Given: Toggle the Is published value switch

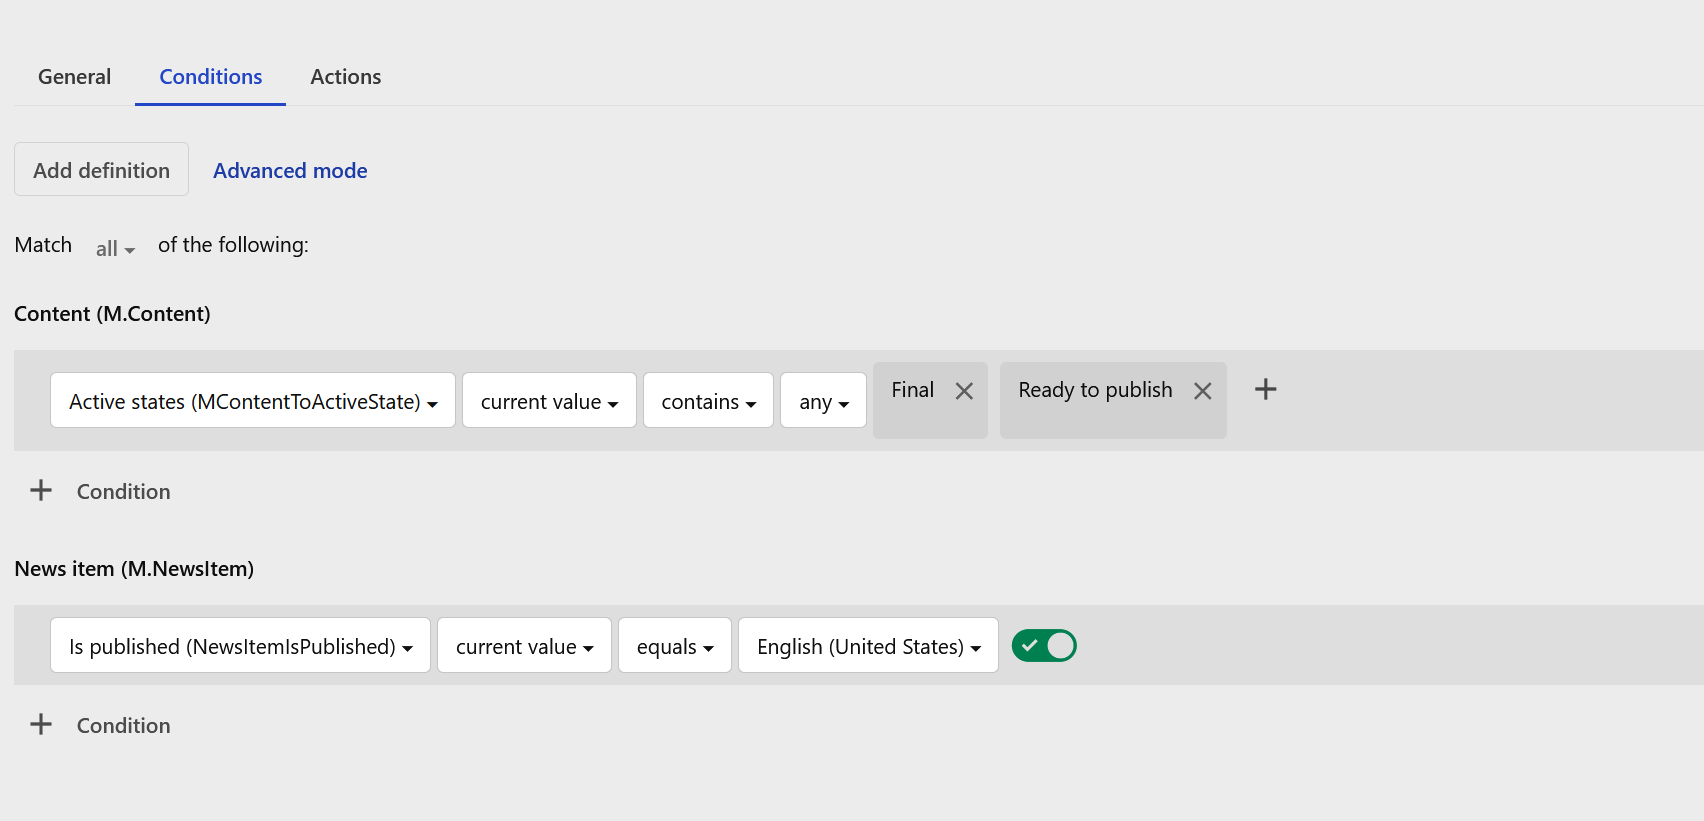Looking at the screenshot, I should coord(1044,646).
